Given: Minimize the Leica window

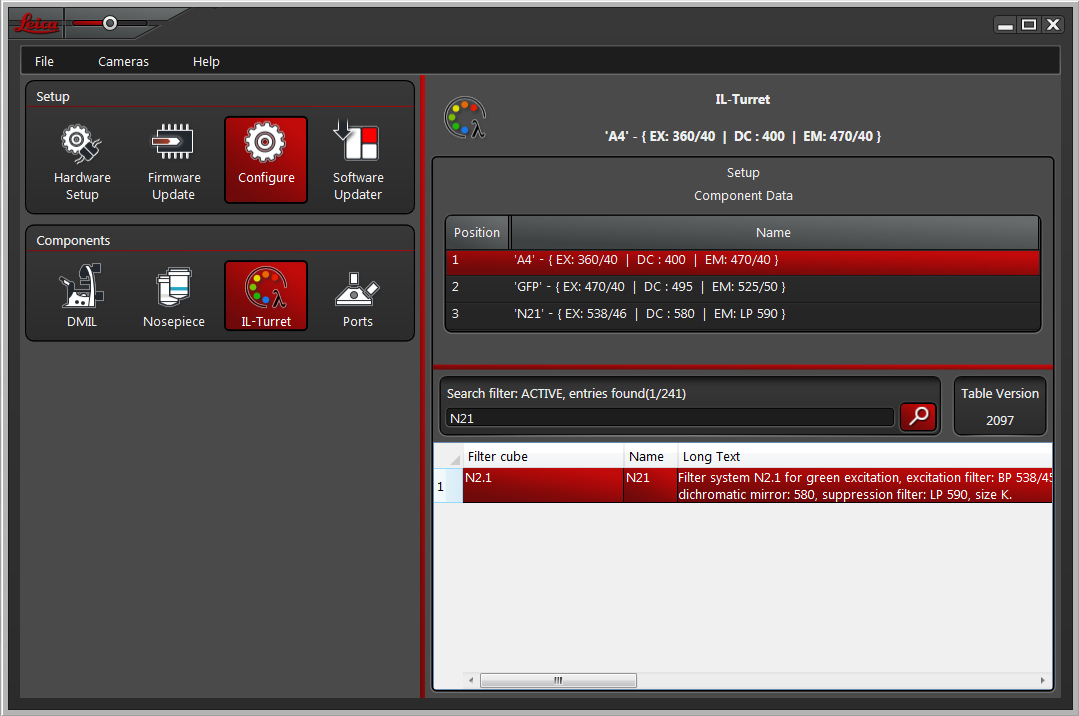Looking at the screenshot, I should [1005, 25].
